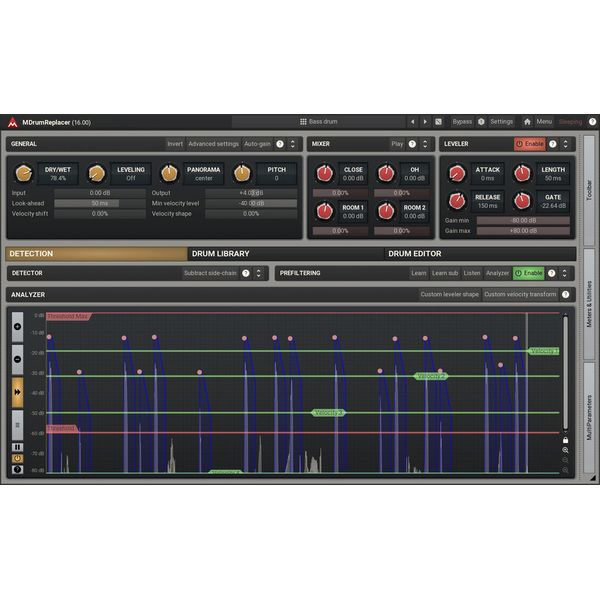600x600 pixels.
Task: Open the Menu button
Action: coord(544,122)
